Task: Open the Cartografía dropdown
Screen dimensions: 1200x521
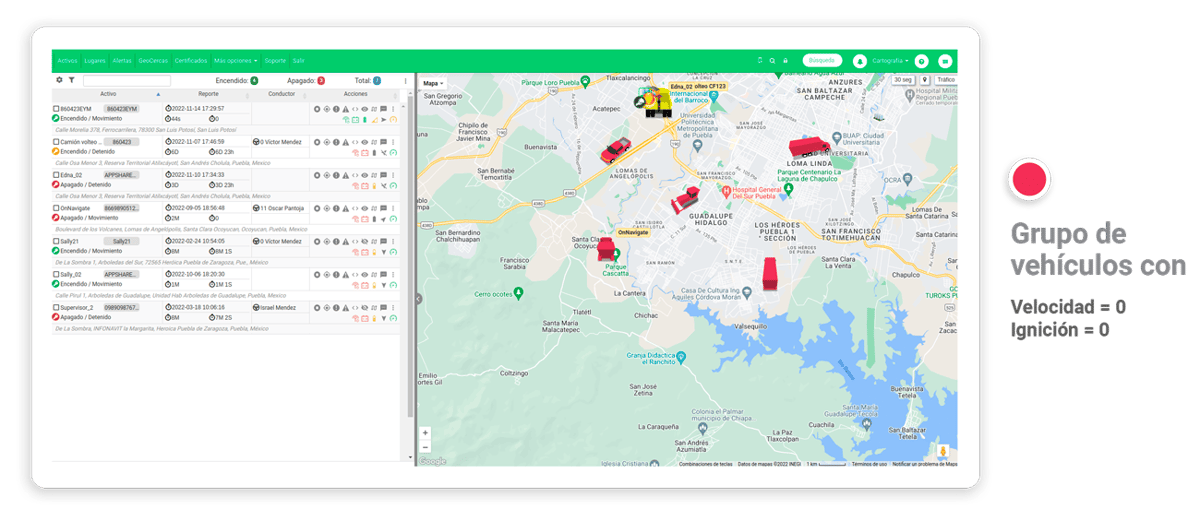Action: pyautogui.click(x=890, y=61)
